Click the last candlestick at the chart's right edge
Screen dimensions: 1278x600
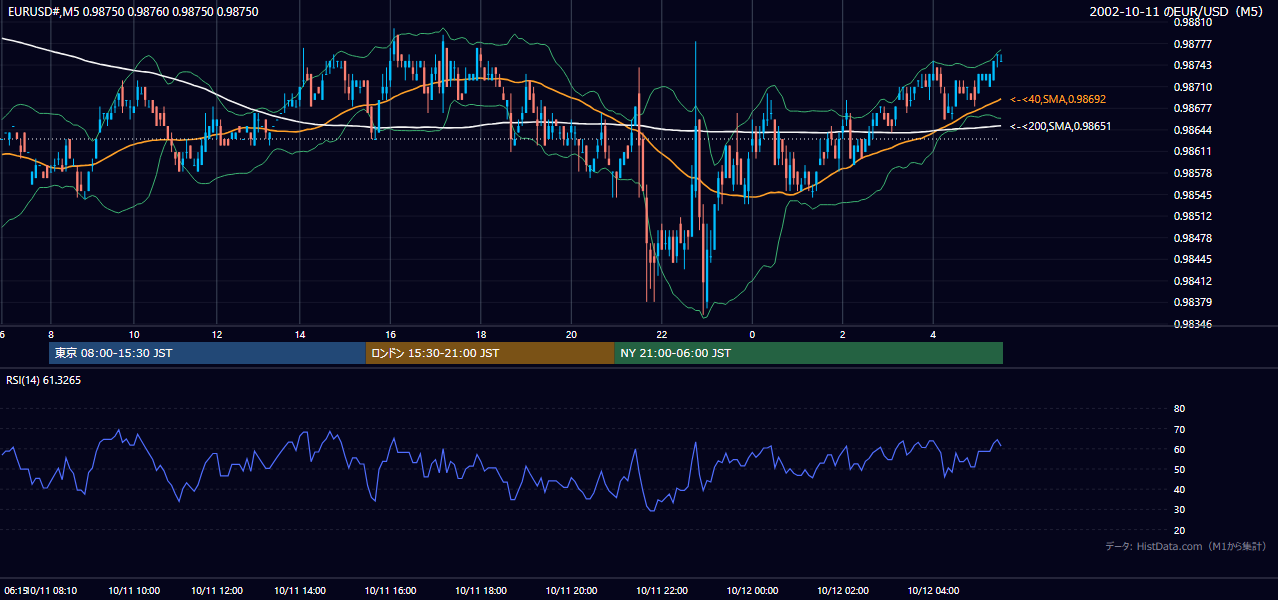(x=1001, y=58)
